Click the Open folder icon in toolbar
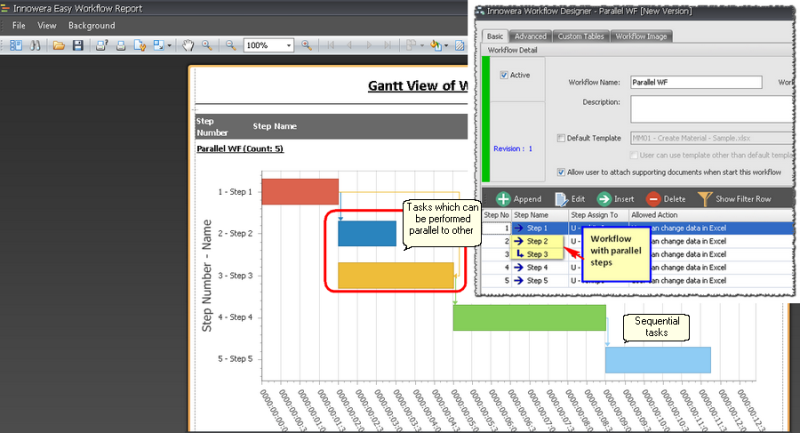 point(59,46)
